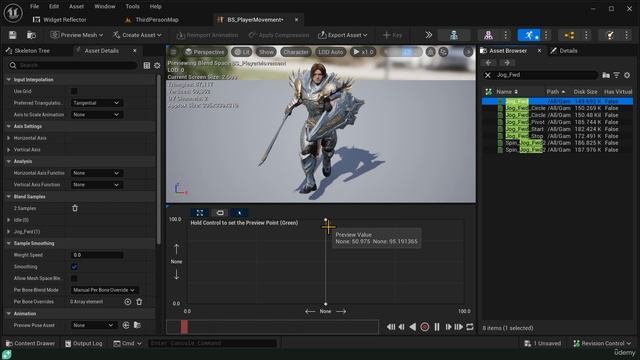Open Vertical Axis Function dropdown
This screenshot has height=360, width=640.
pyautogui.click(x=96, y=185)
